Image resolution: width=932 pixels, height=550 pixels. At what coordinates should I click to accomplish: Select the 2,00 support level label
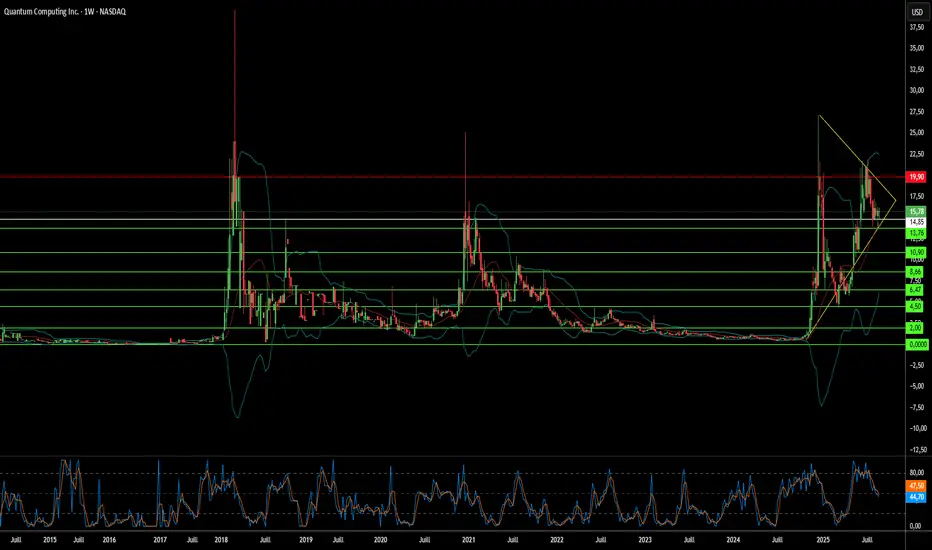coord(915,328)
